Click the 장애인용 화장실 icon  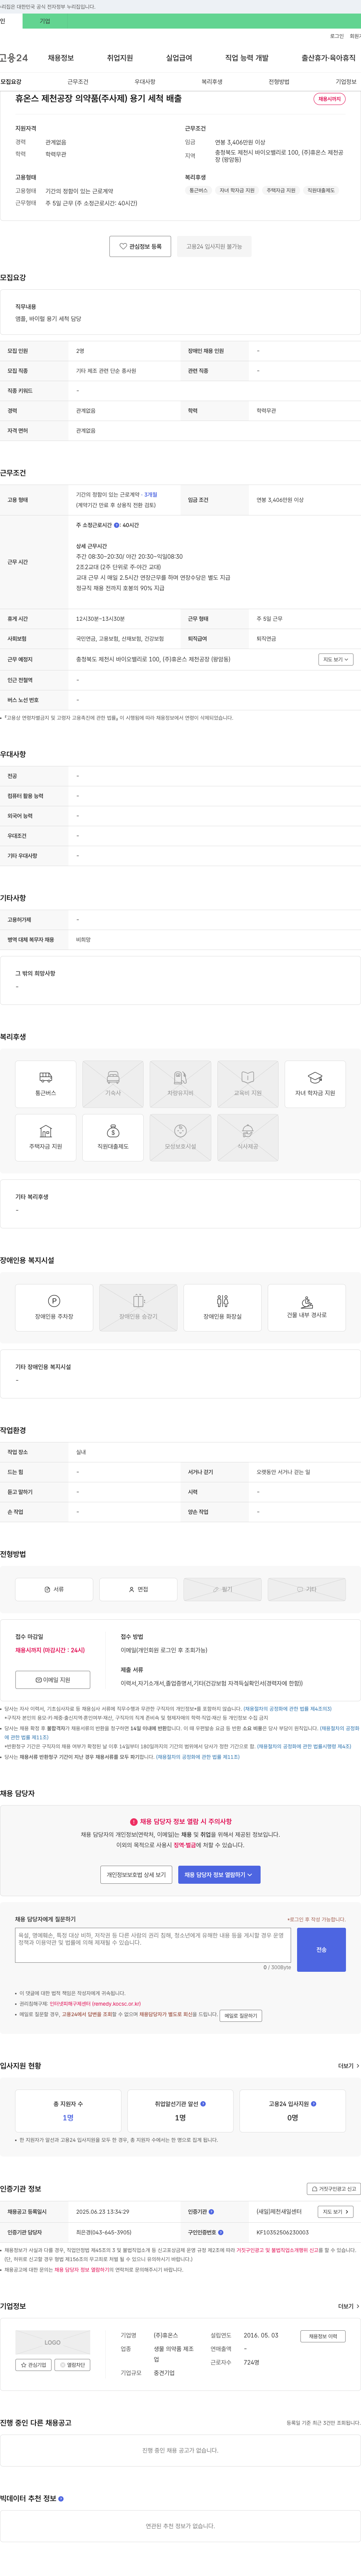pyautogui.click(x=222, y=1308)
